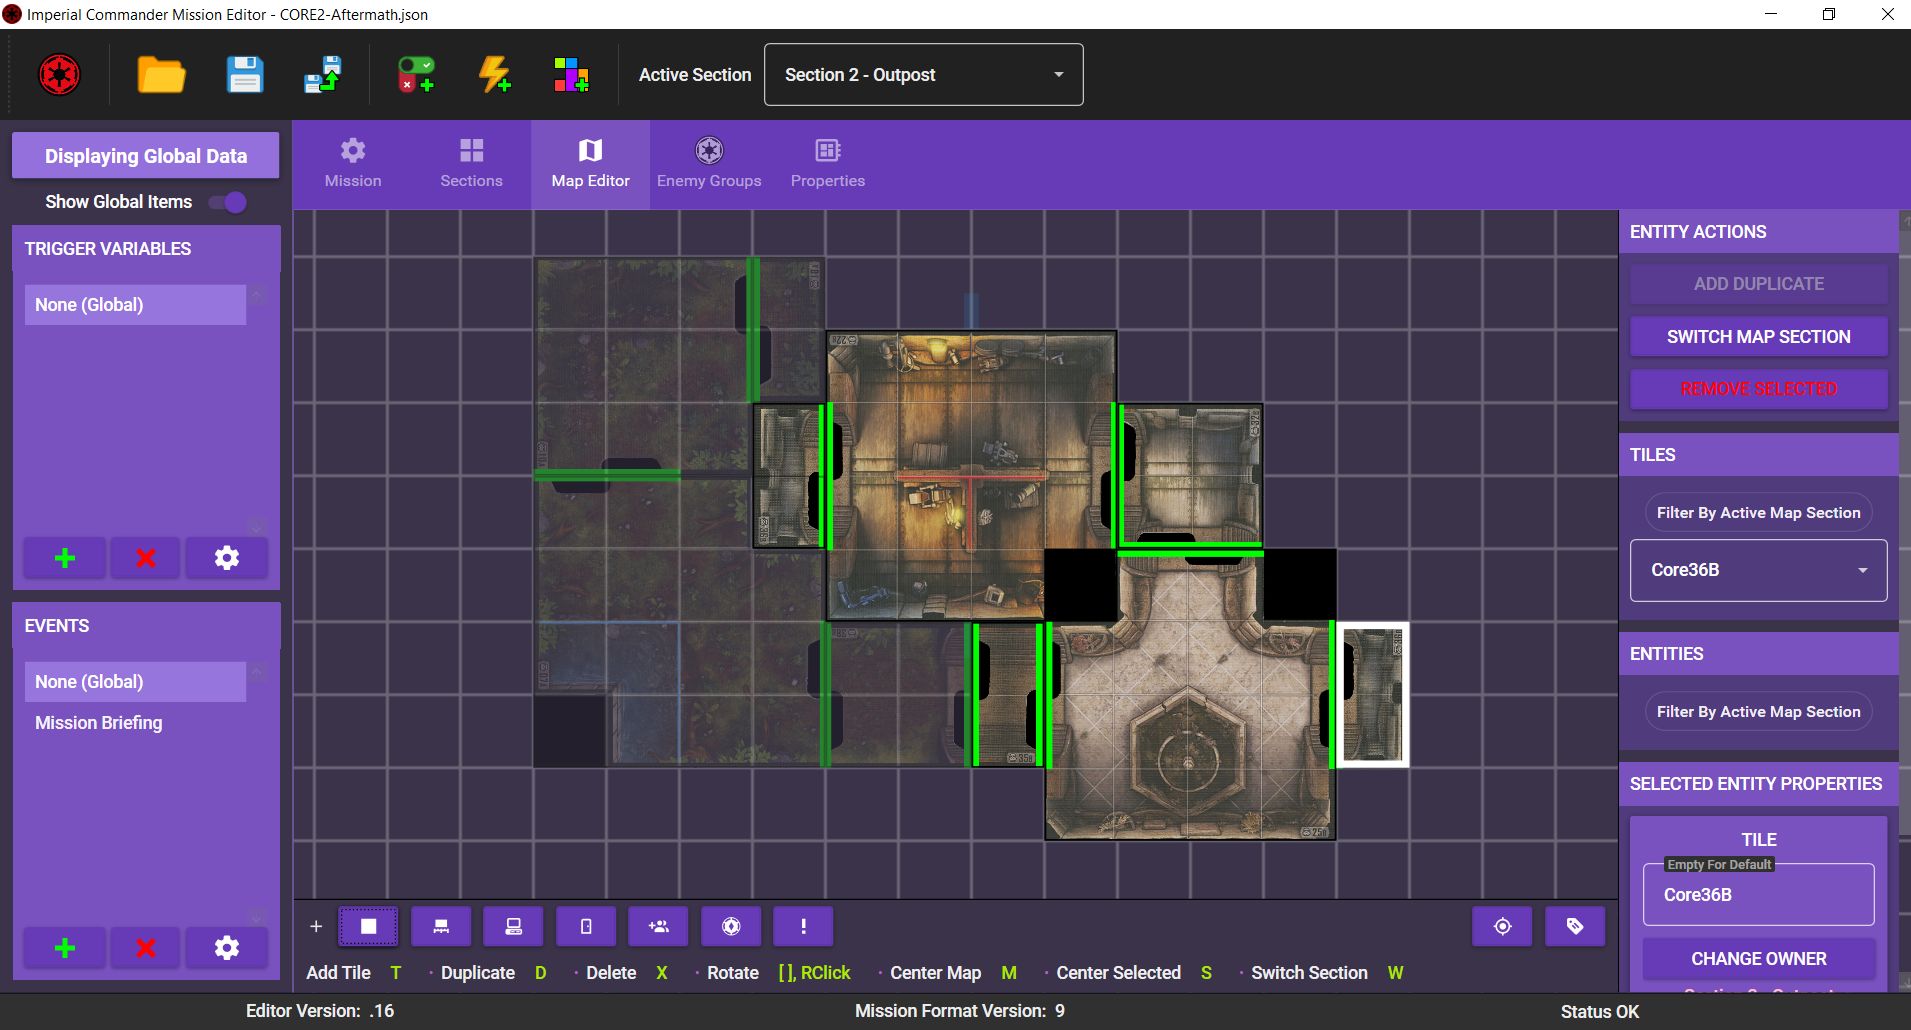Click the tag label button
The height and width of the screenshot is (1030, 1911).
point(1575,926)
